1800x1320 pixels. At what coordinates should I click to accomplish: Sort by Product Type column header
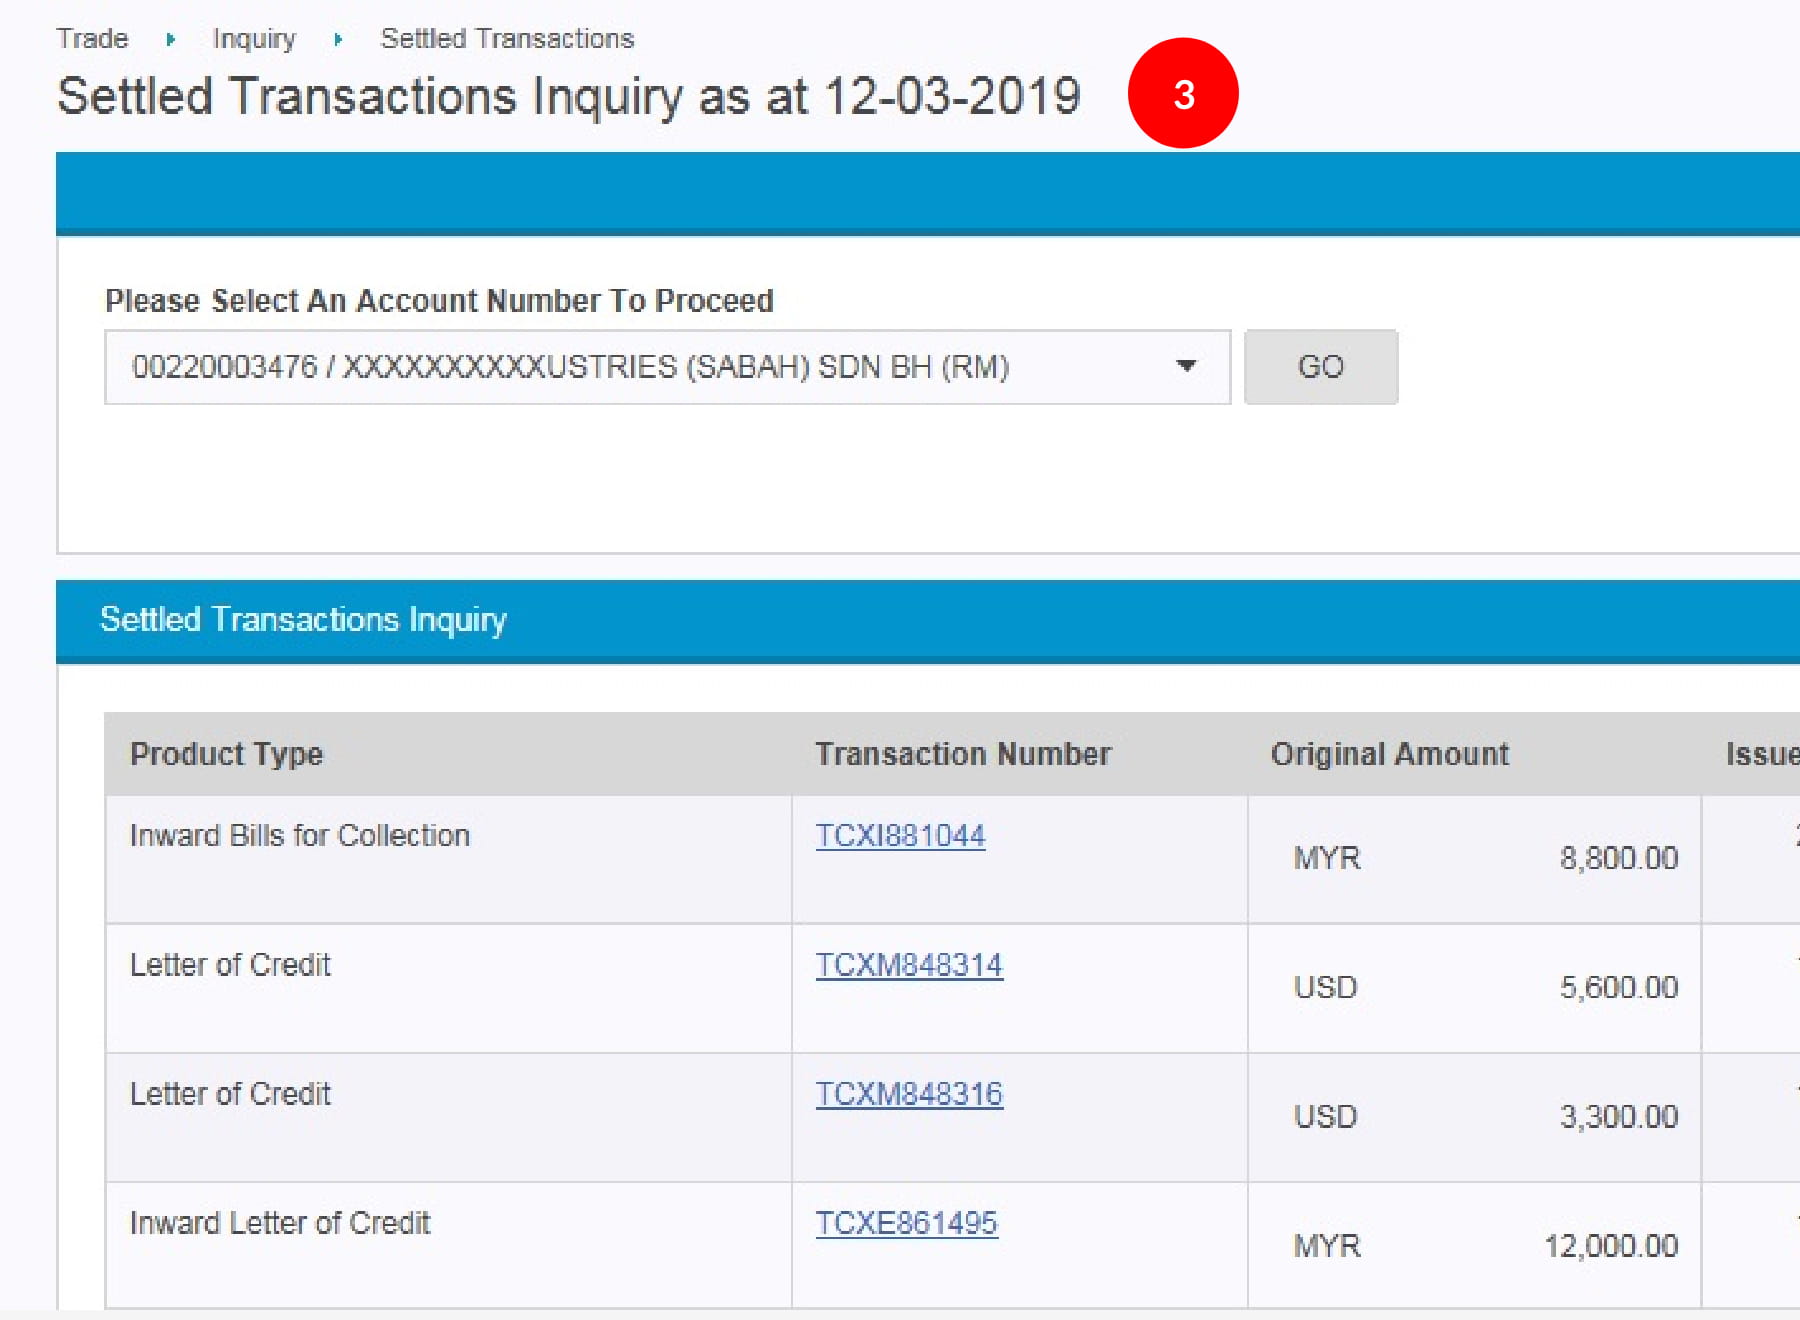click(x=227, y=754)
